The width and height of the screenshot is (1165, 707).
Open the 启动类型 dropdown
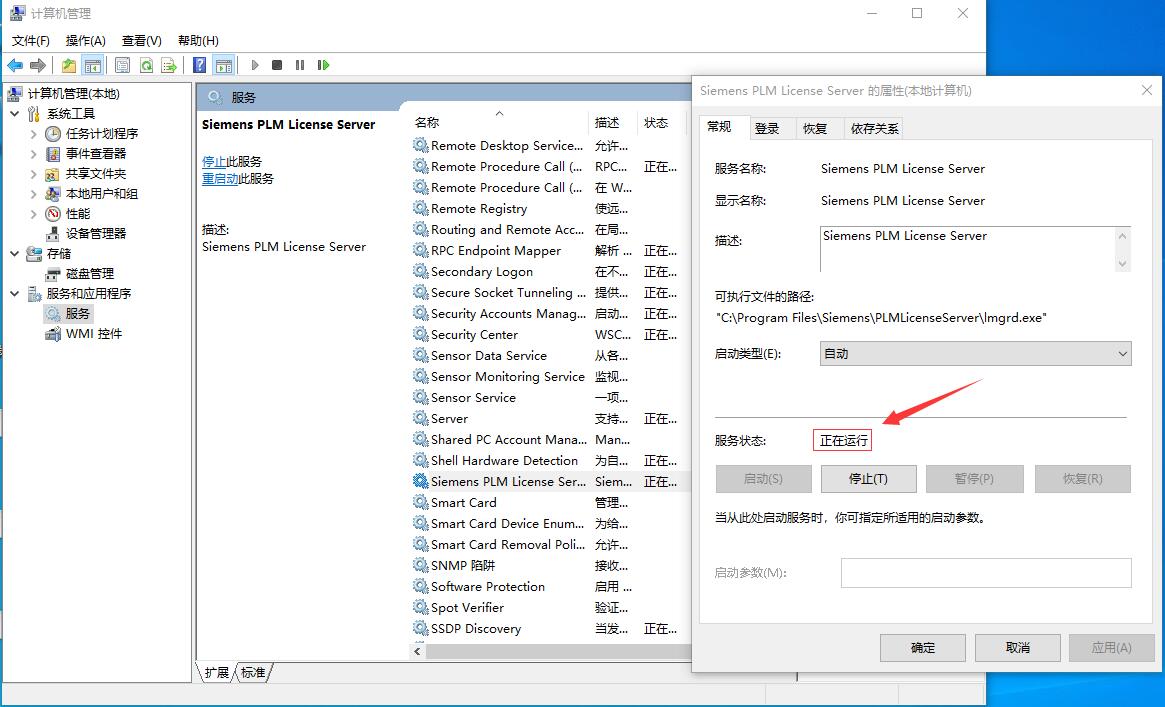975,353
